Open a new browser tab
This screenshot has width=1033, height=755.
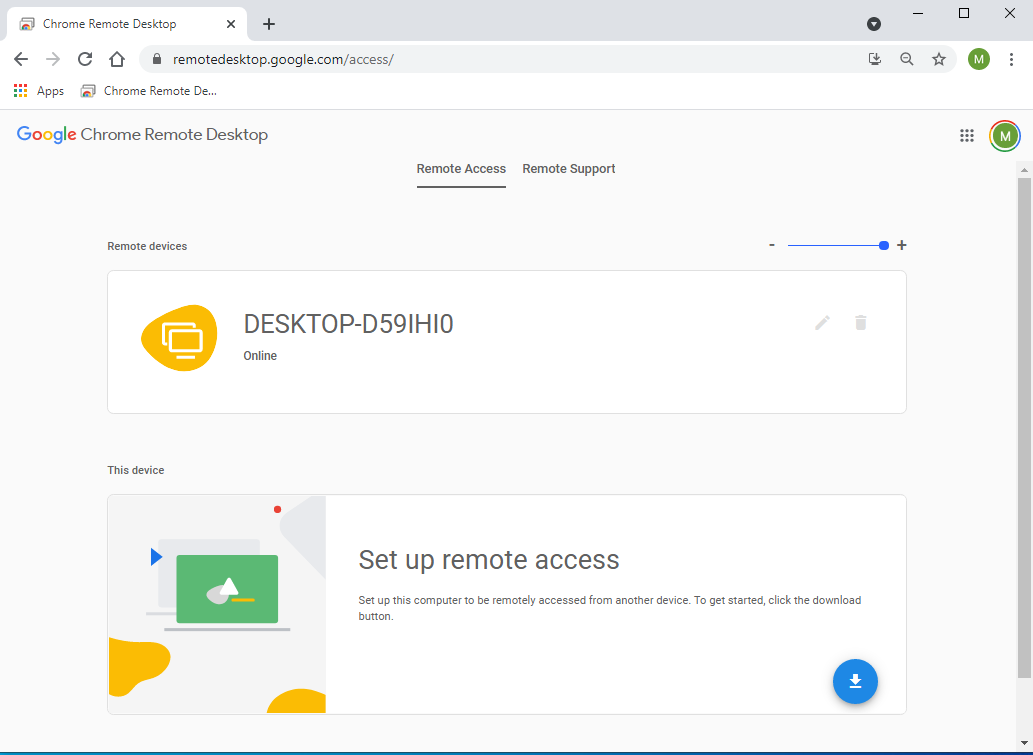(x=269, y=24)
